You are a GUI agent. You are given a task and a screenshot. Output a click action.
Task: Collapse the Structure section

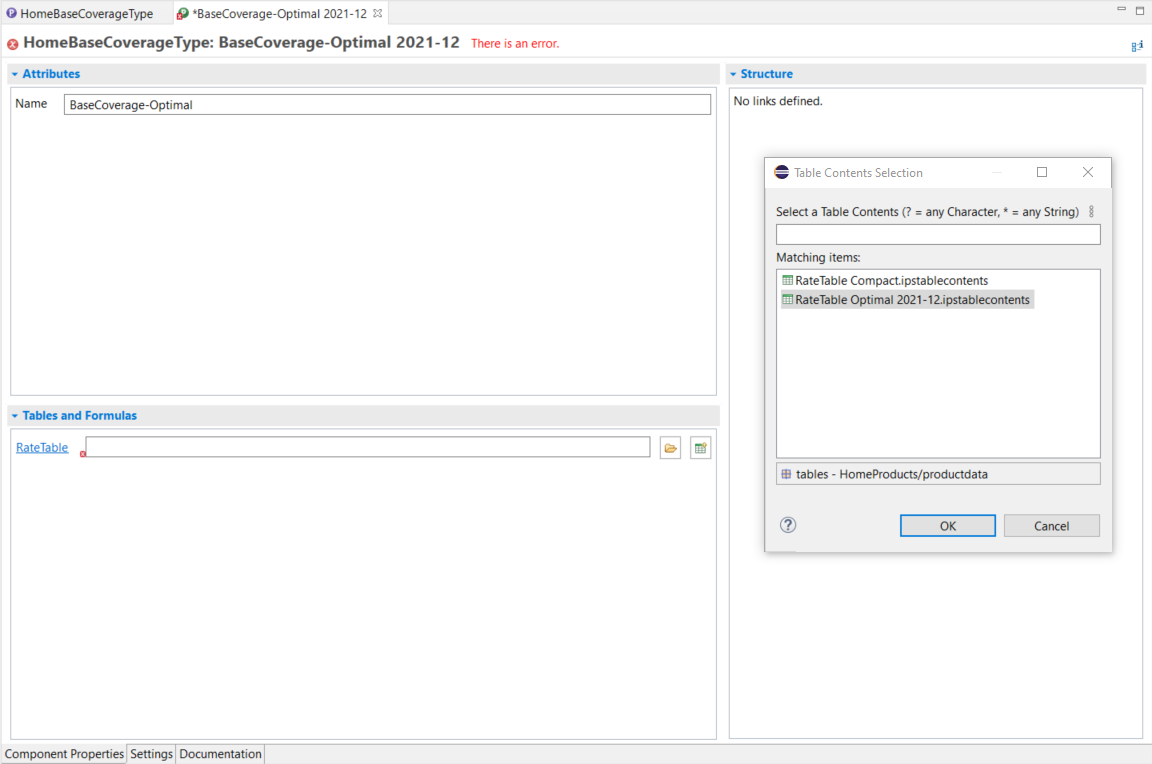[x=733, y=74]
